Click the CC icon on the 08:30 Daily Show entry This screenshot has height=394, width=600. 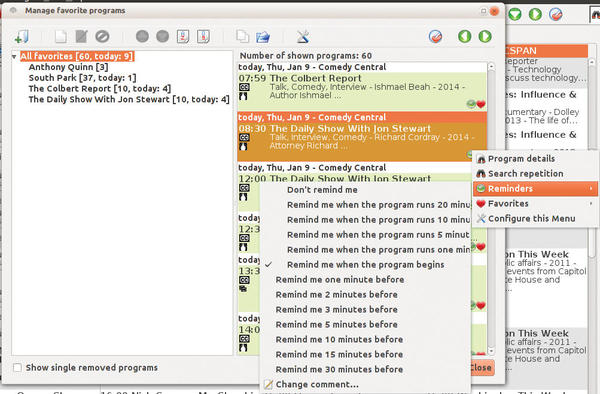[x=244, y=137]
